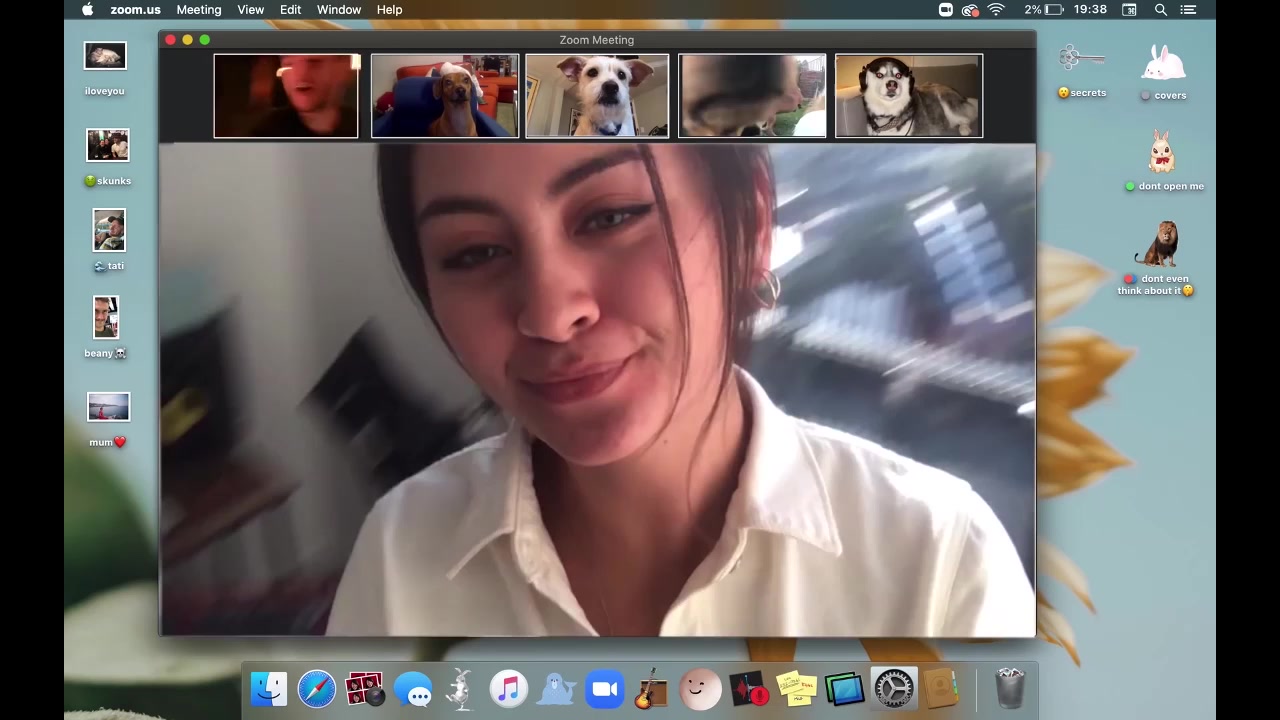
Task: Open the Trash in the dock
Action: (x=1010, y=689)
